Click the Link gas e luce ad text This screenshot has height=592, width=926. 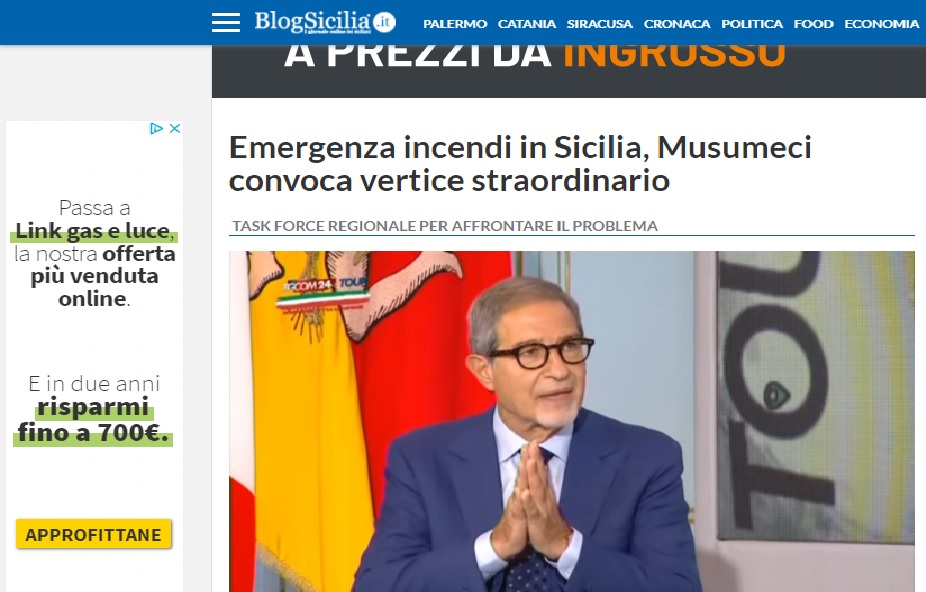pos(92,231)
